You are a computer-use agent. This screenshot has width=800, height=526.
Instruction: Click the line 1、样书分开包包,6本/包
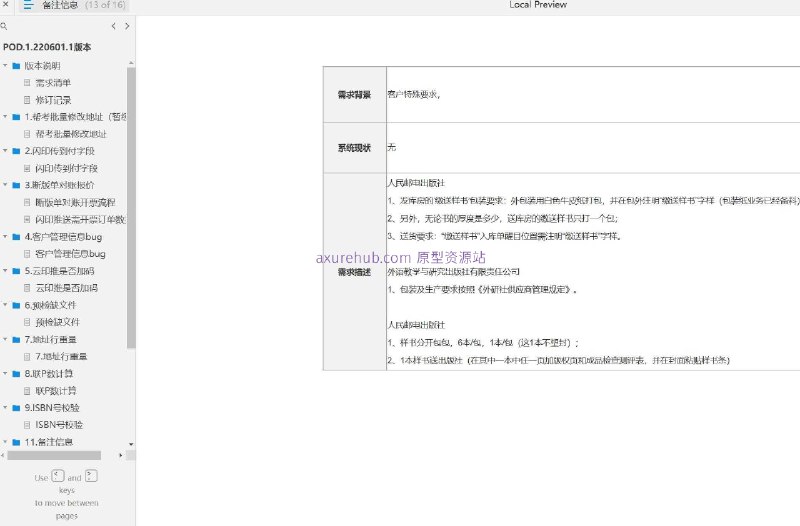click(483, 342)
